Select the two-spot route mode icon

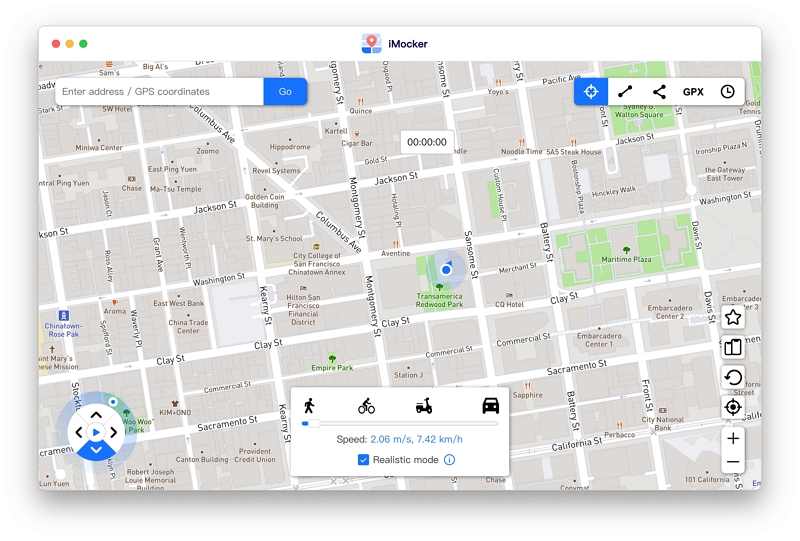[x=625, y=92]
